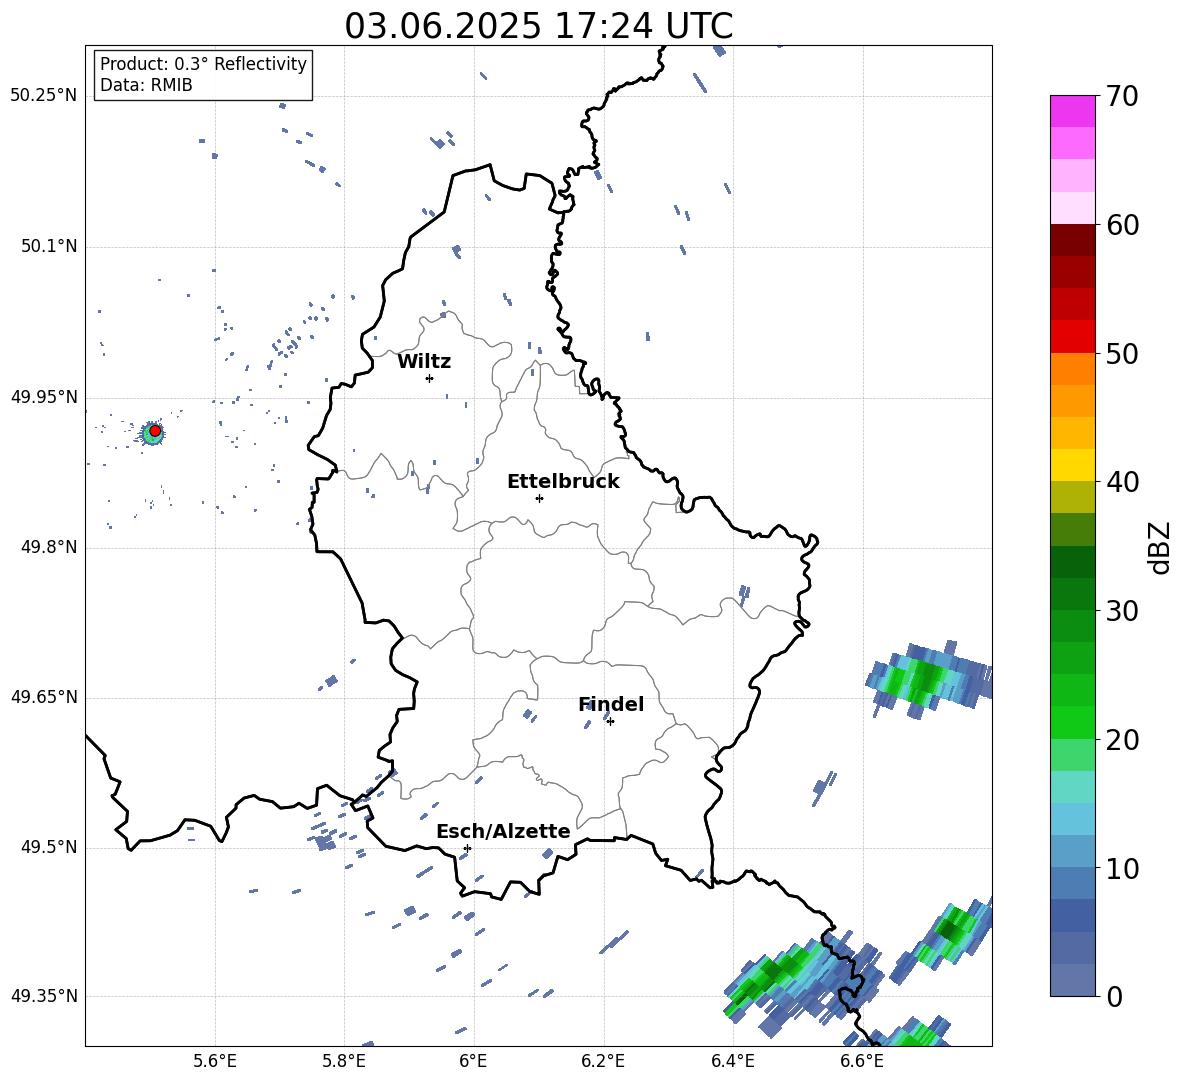
Task: Click the 6.4°E longitude label
Action: pyautogui.click(x=732, y=1061)
